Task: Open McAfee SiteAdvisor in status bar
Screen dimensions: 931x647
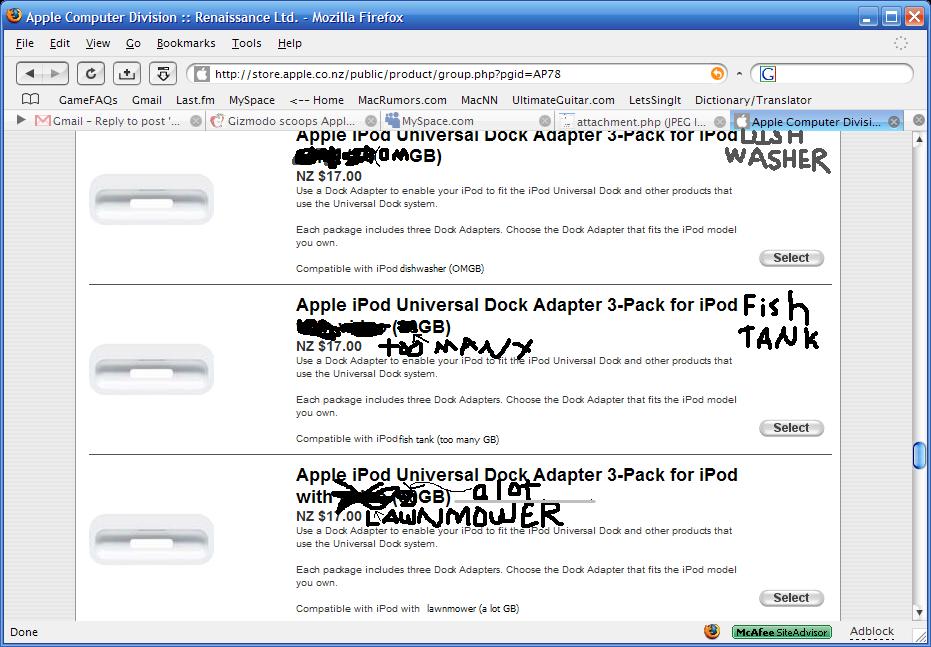Action: tap(782, 632)
